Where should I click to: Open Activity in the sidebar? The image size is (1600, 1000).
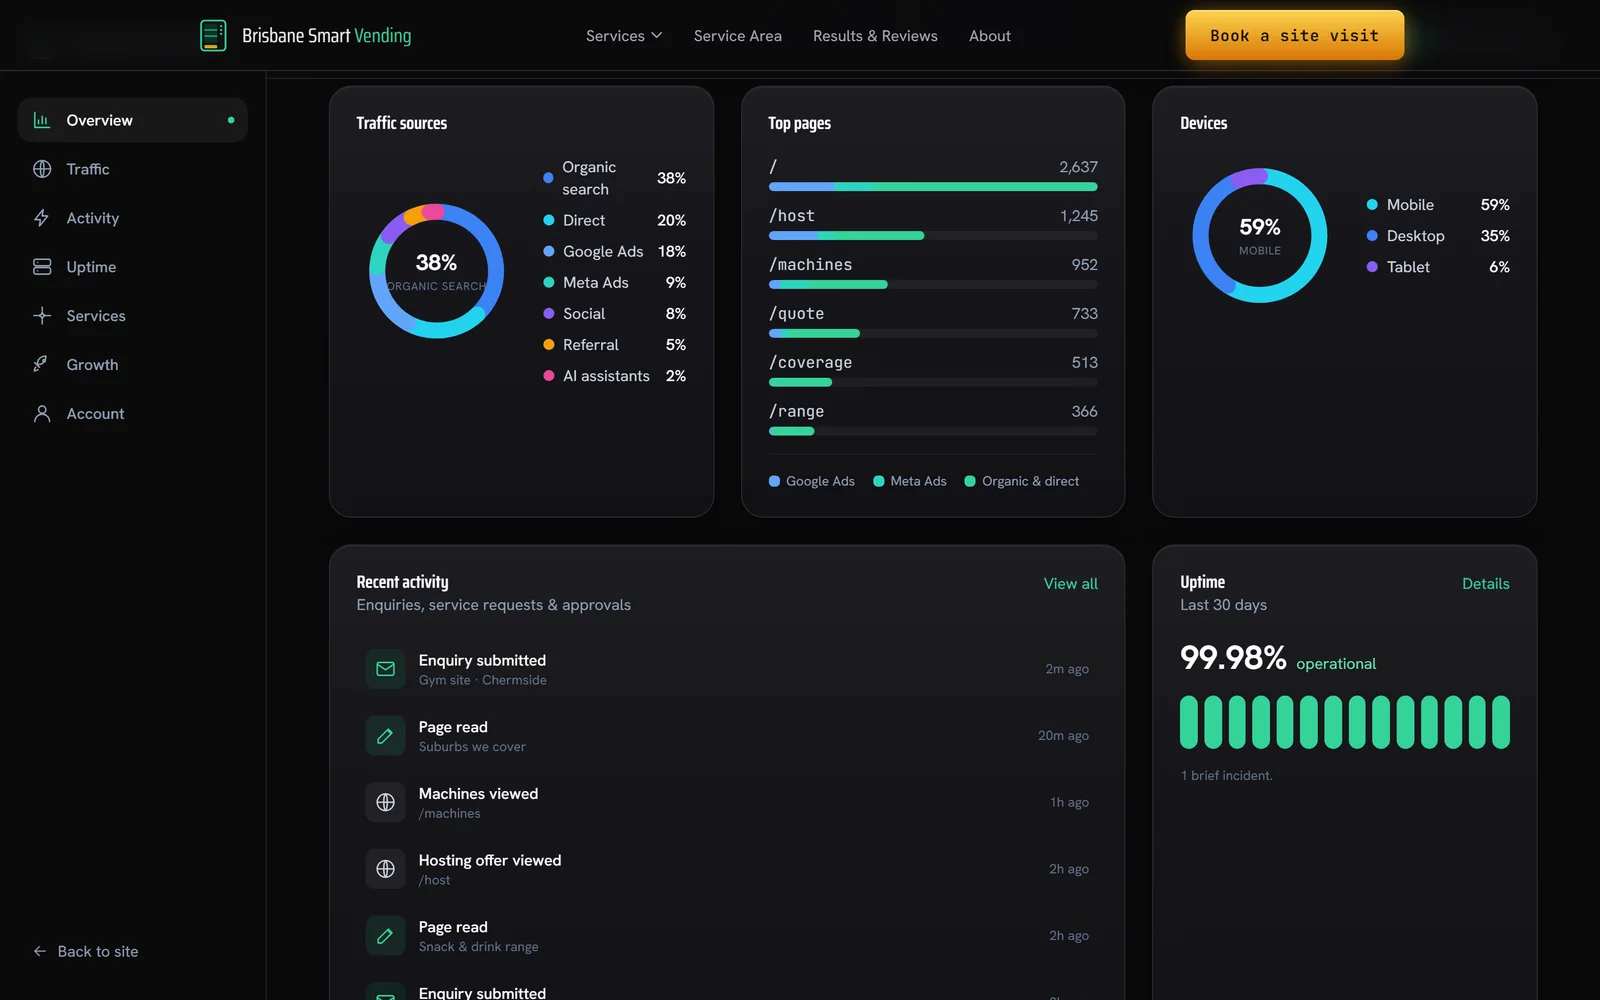133,218
